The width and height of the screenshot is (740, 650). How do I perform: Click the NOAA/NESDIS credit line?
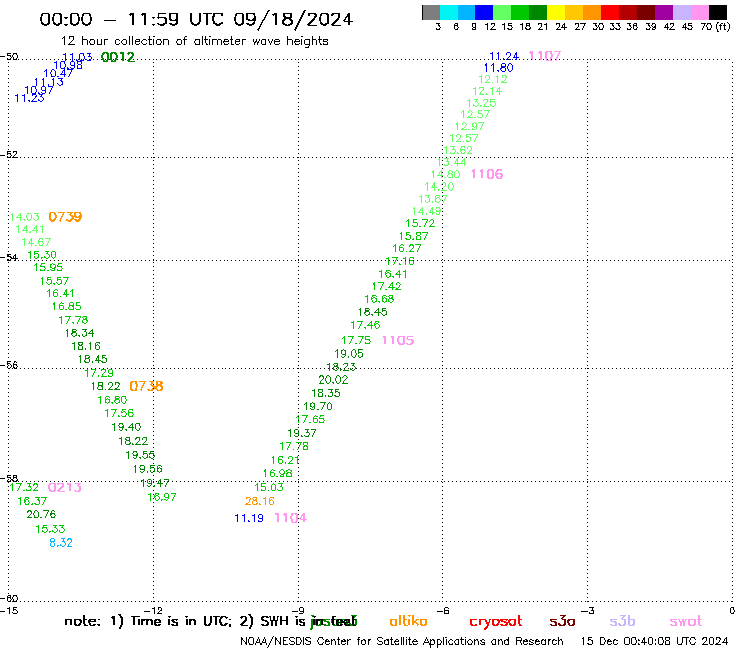[x=402, y=642]
